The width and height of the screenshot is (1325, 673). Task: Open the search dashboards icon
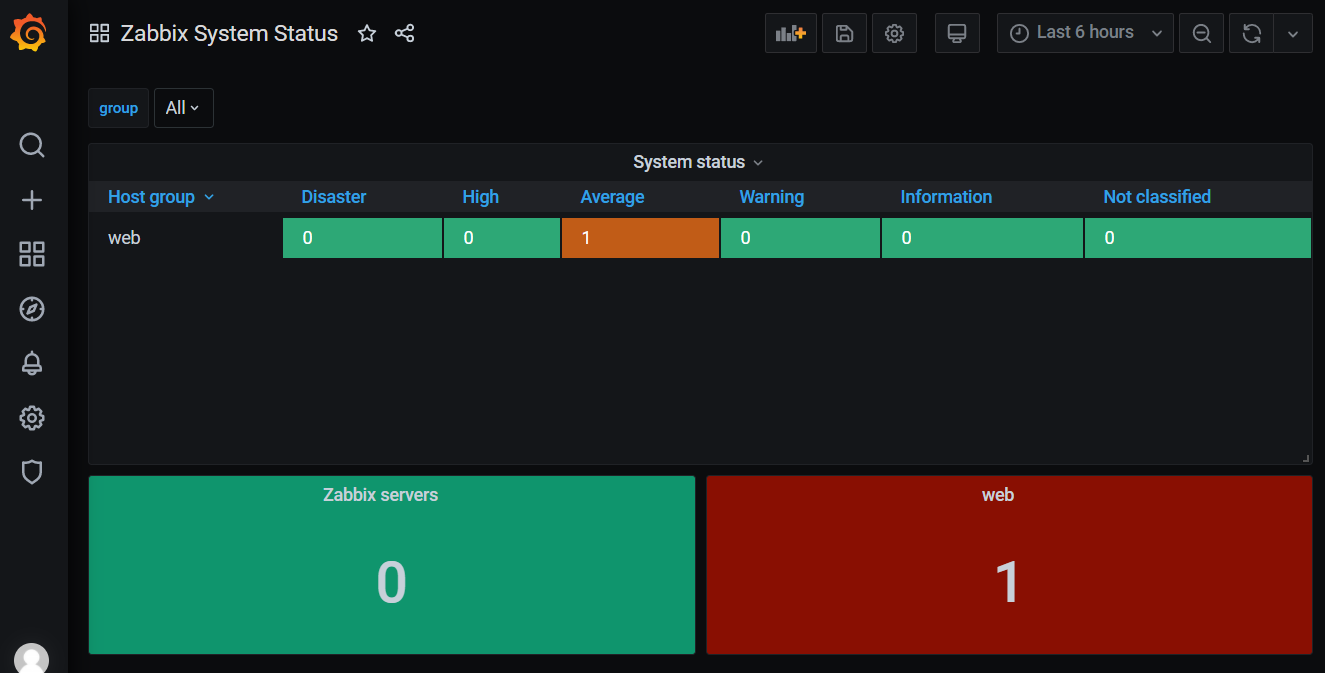[32, 146]
